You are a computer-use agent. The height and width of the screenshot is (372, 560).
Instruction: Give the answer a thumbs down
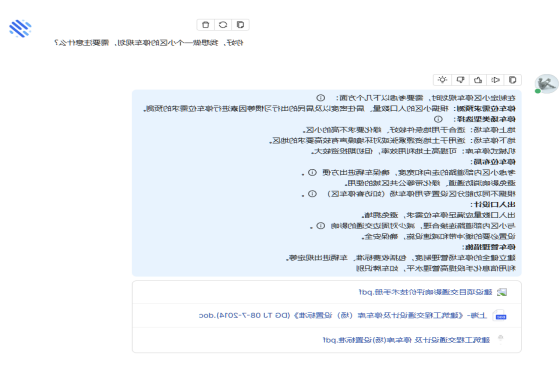click(x=460, y=80)
